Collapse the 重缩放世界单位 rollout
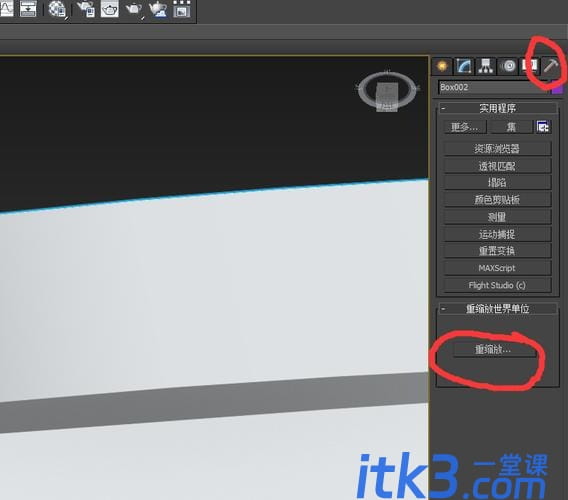This screenshot has width=568, height=500. pyautogui.click(x=497, y=309)
